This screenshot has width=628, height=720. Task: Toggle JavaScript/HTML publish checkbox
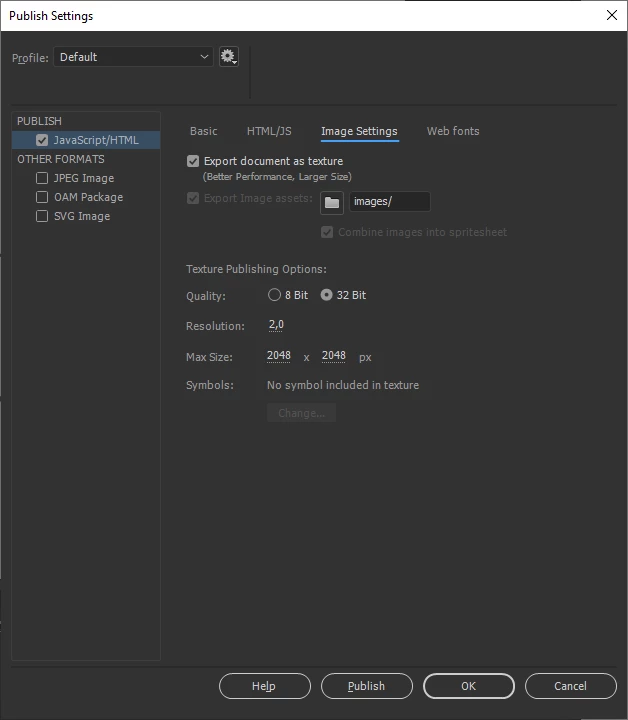click(42, 140)
